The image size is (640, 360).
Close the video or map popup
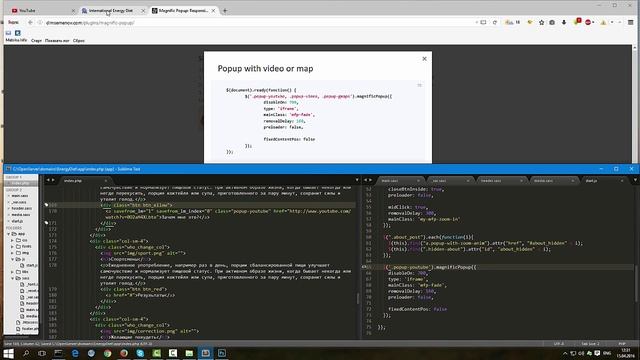[x=424, y=59]
